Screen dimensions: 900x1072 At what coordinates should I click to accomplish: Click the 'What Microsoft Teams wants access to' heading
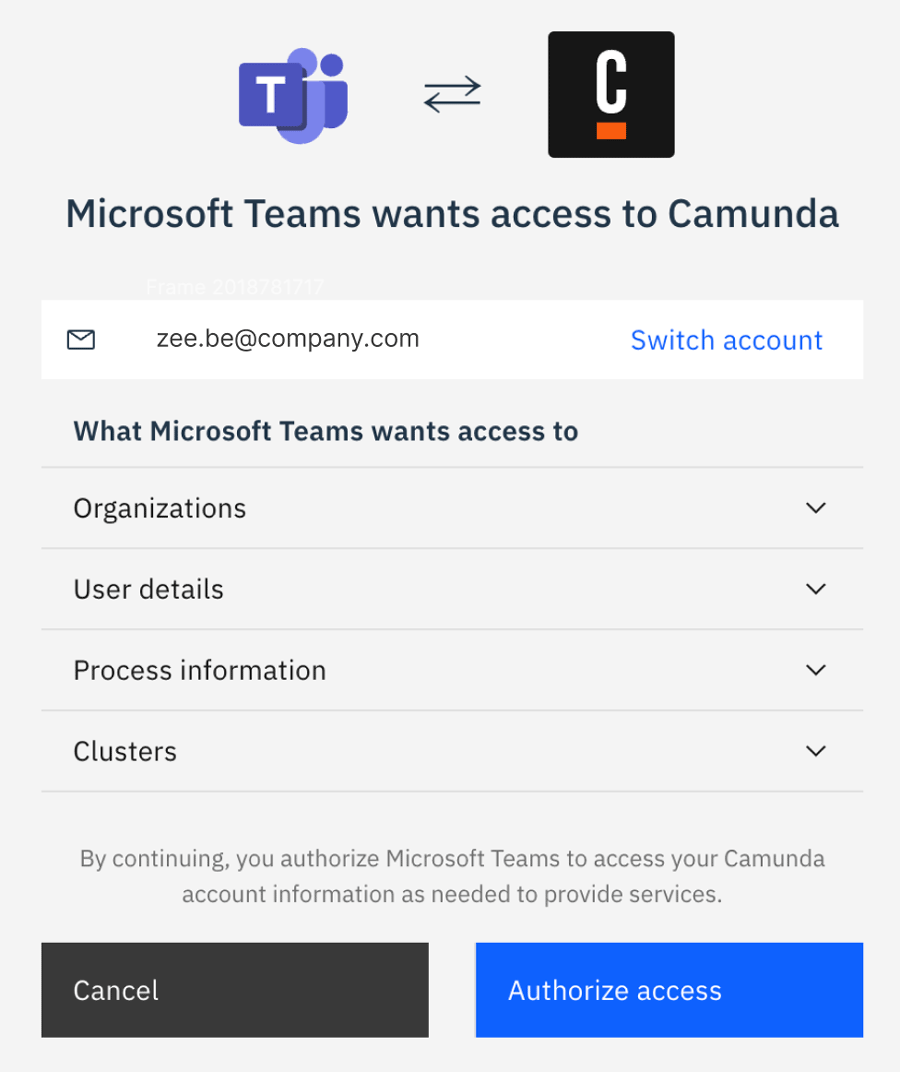[326, 431]
